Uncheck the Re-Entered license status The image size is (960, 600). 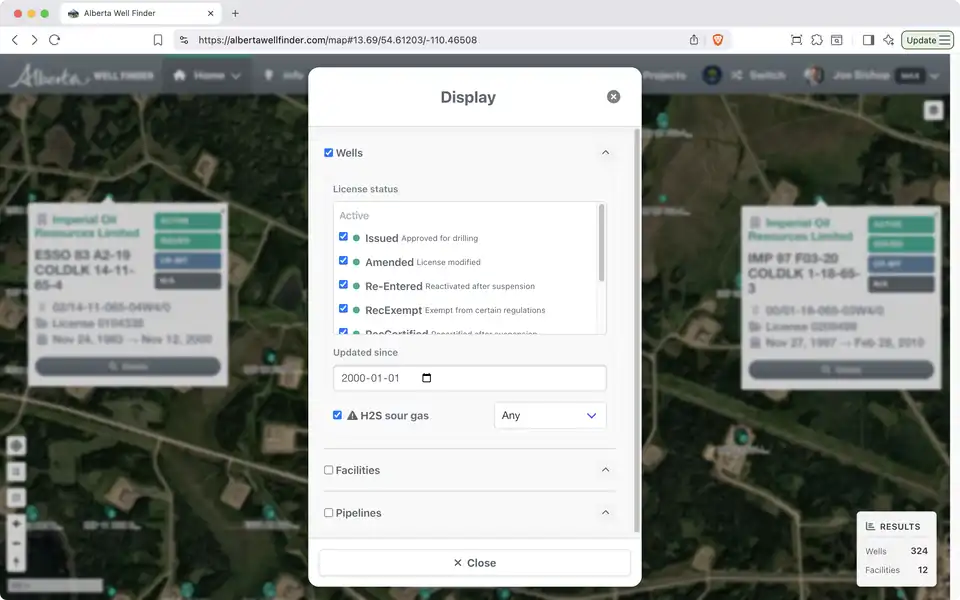343,285
